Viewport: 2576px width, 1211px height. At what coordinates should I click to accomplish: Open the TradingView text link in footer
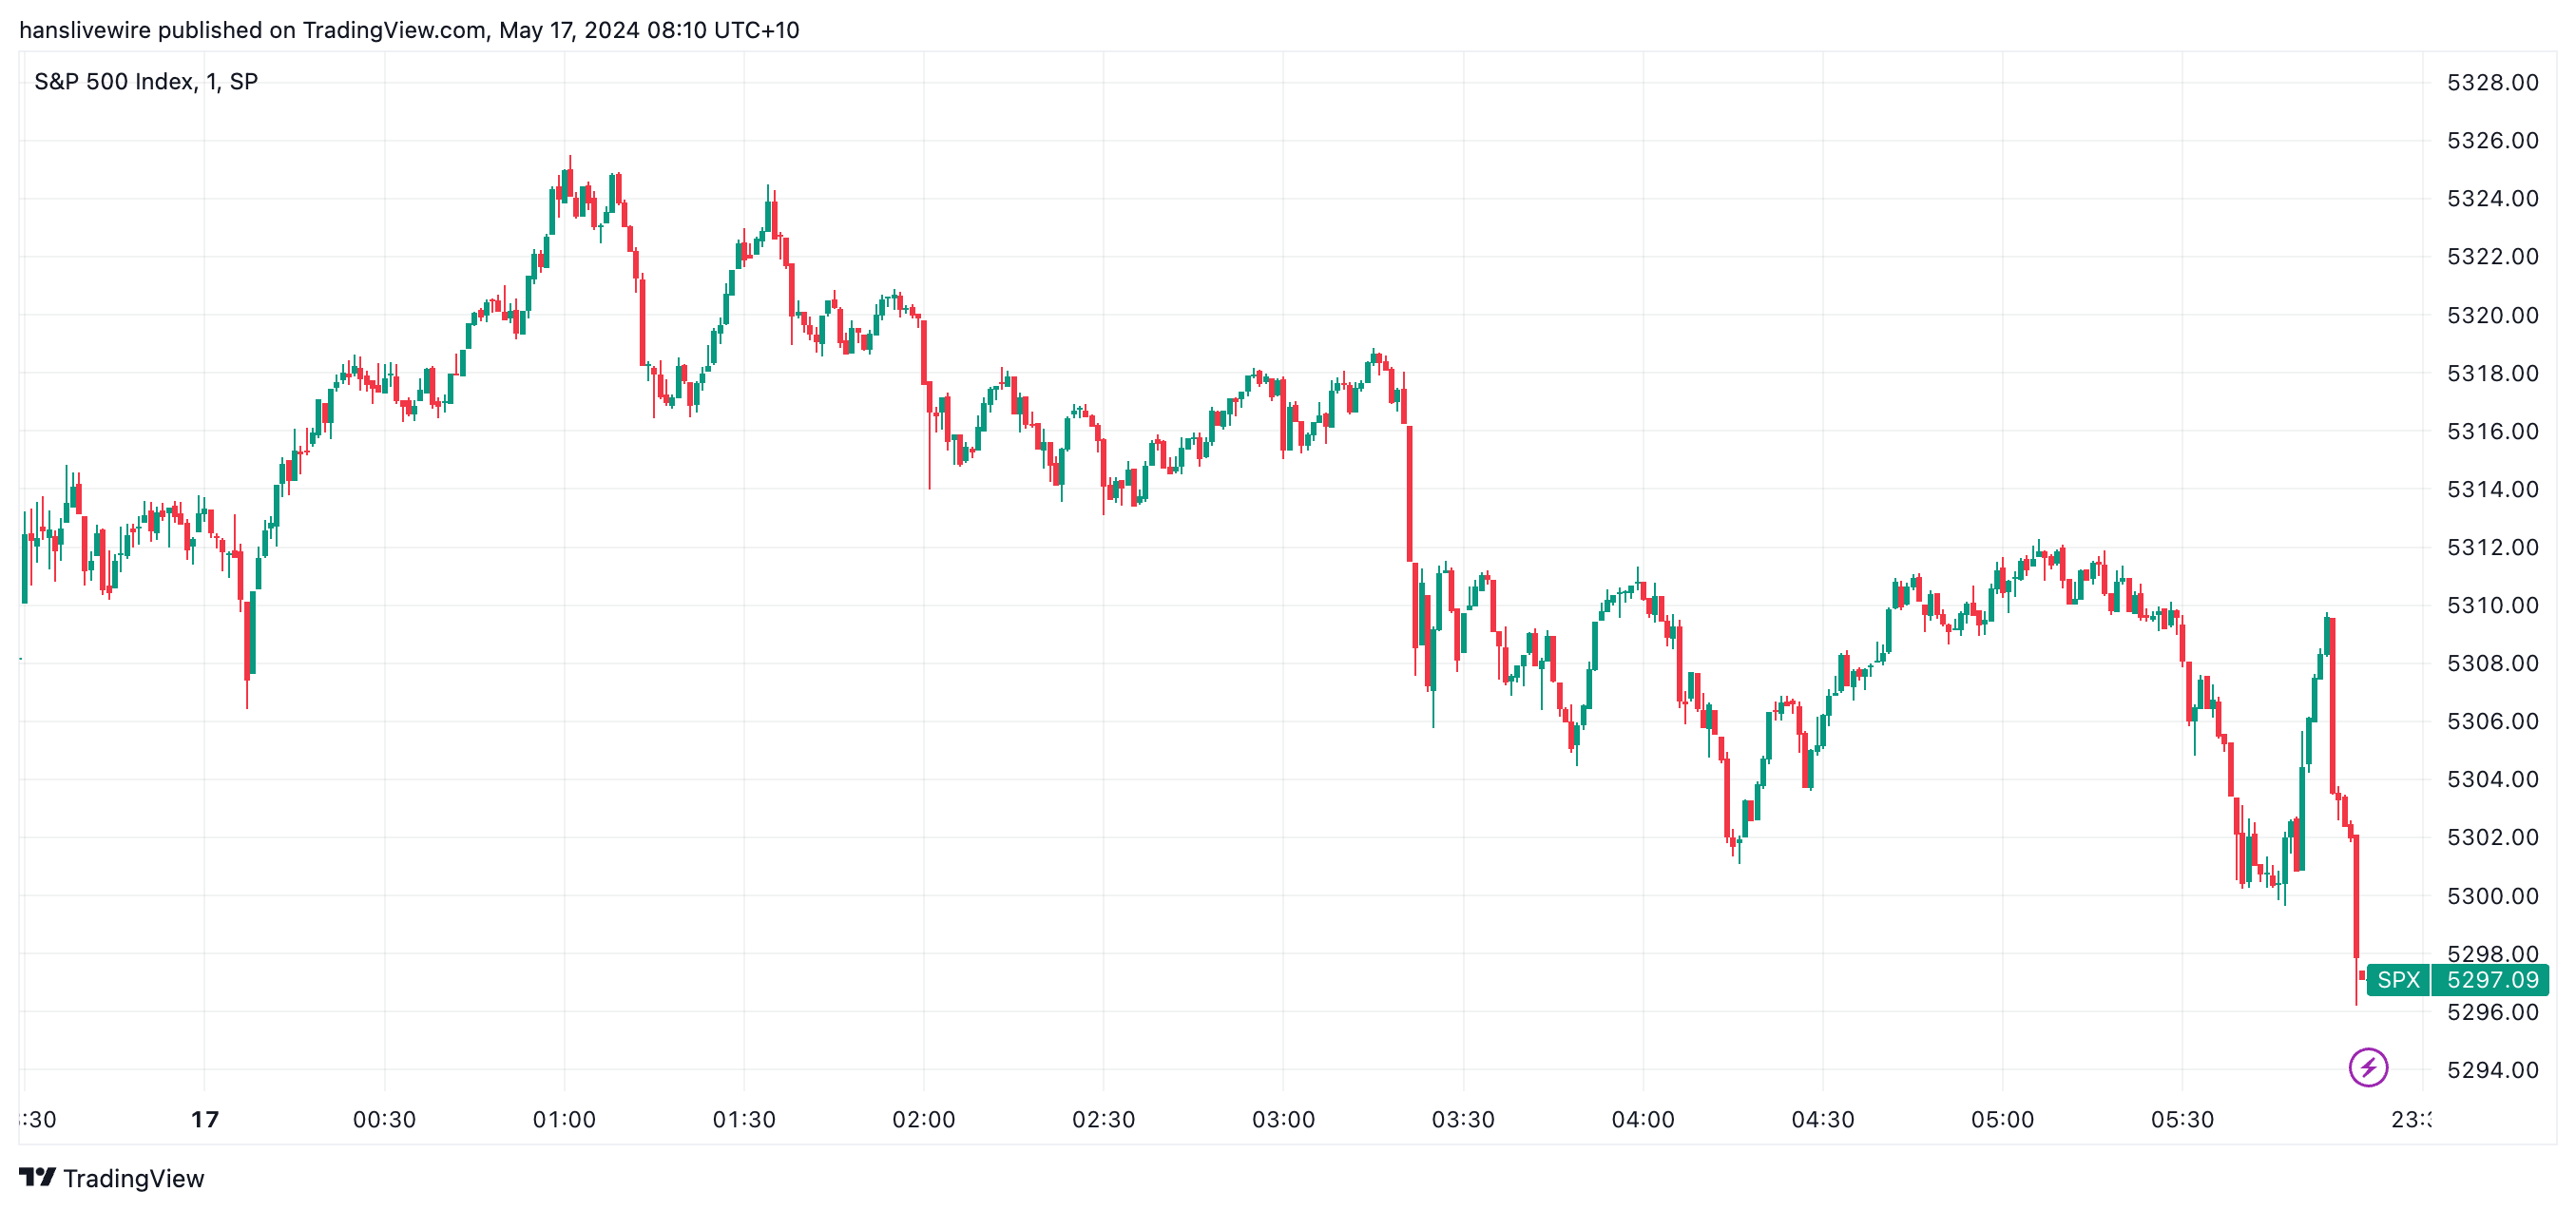click(x=133, y=1178)
